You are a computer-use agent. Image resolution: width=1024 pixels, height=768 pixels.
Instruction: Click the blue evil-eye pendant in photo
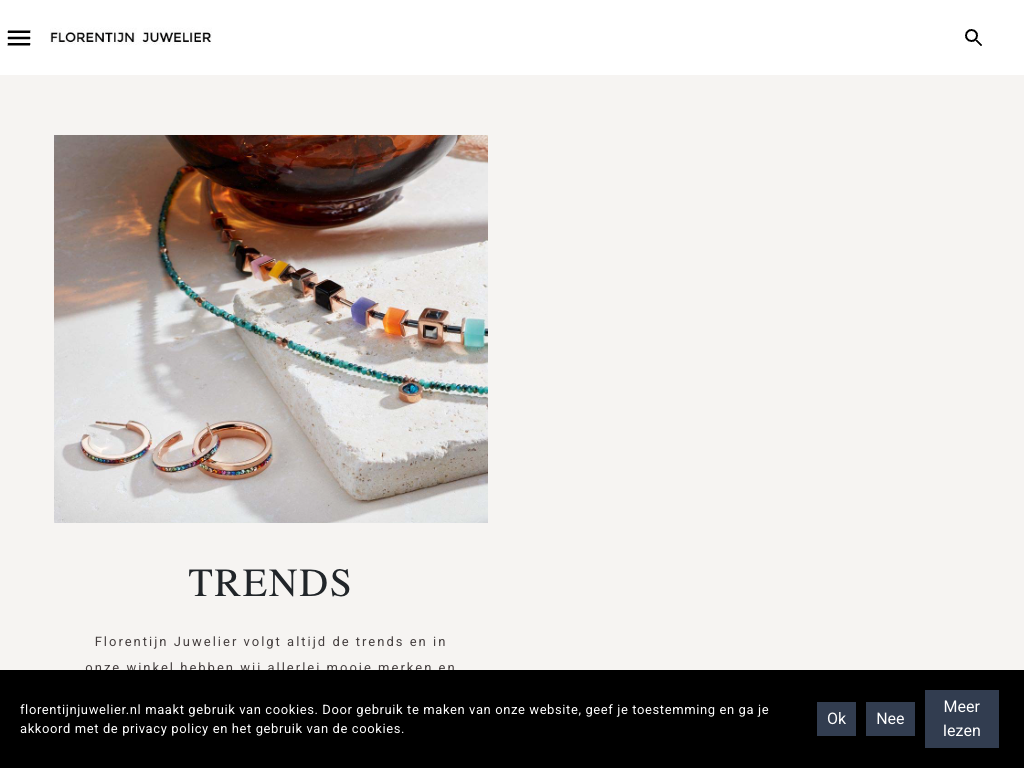411,391
